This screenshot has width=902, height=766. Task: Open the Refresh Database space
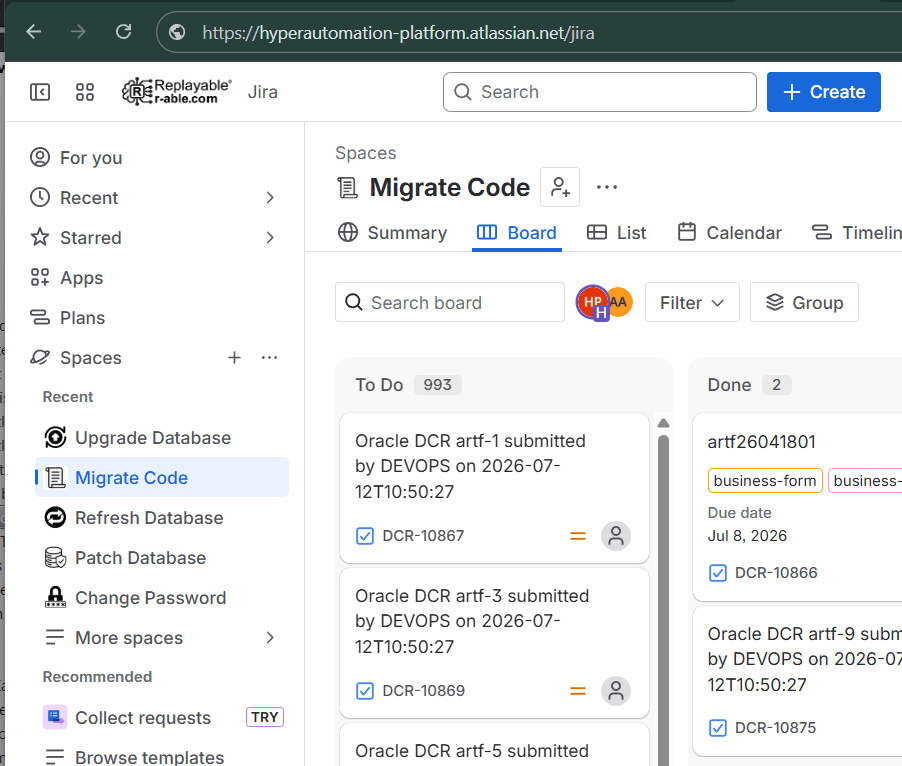tap(162, 518)
